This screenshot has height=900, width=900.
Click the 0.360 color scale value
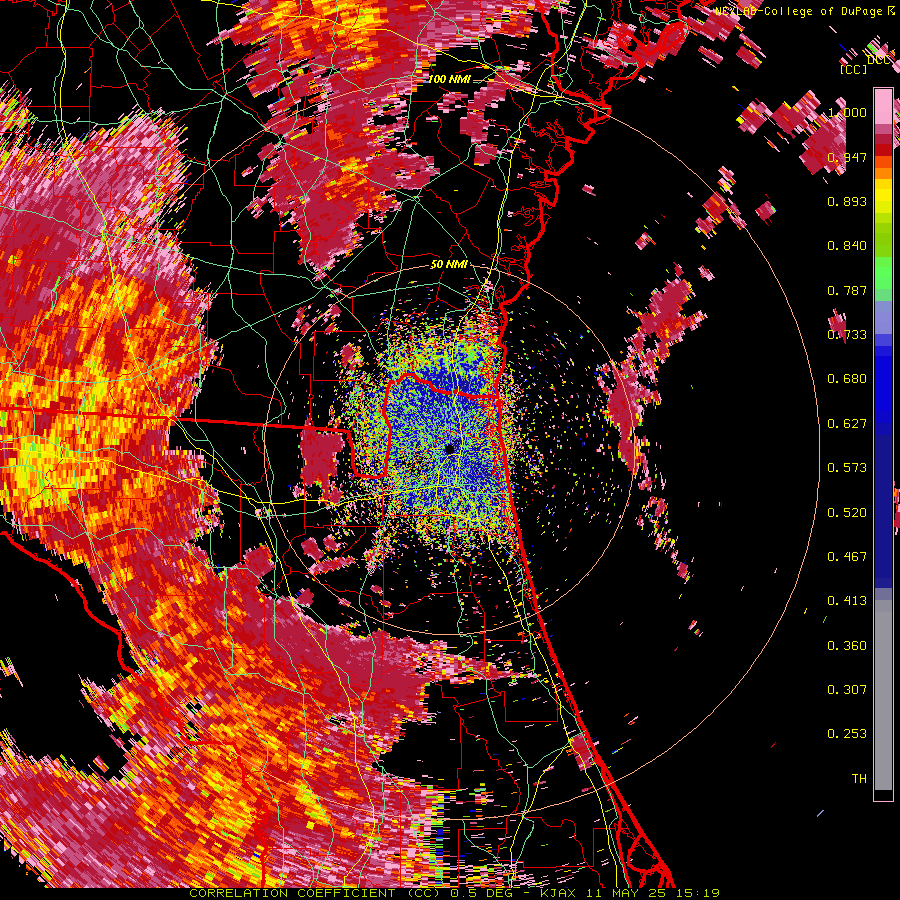[x=847, y=646]
